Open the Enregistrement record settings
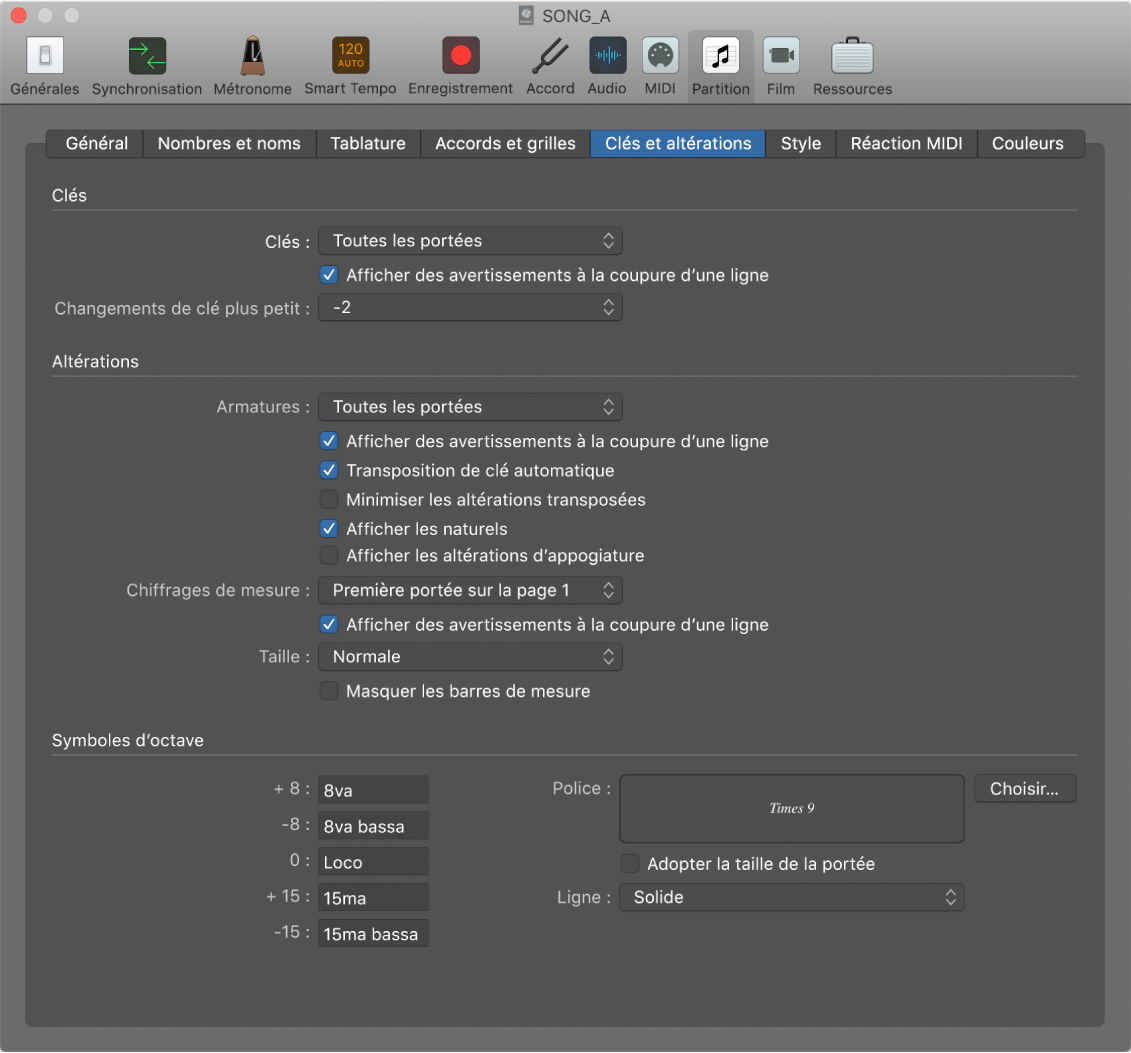The width and height of the screenshot is (1131, 1053). point(460,56)
